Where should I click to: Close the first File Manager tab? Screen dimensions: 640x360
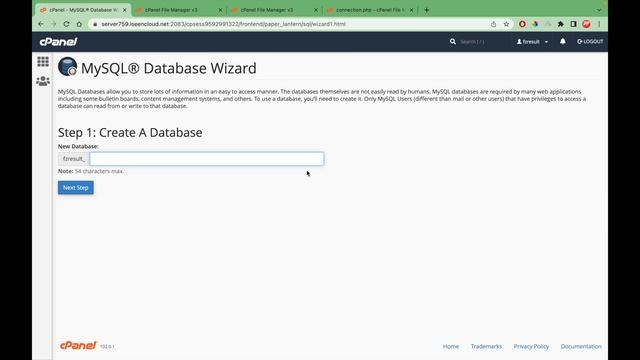point(220,10)
